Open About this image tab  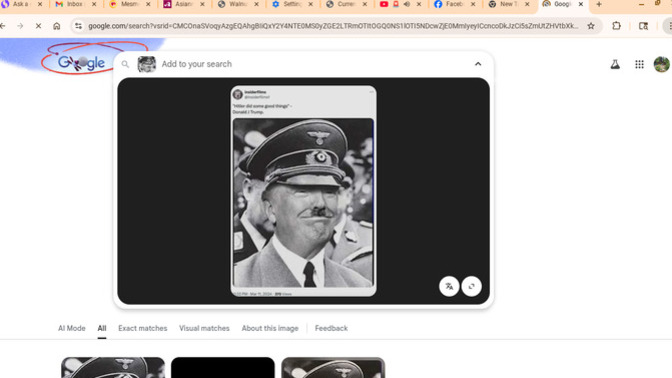pos(270,328)
